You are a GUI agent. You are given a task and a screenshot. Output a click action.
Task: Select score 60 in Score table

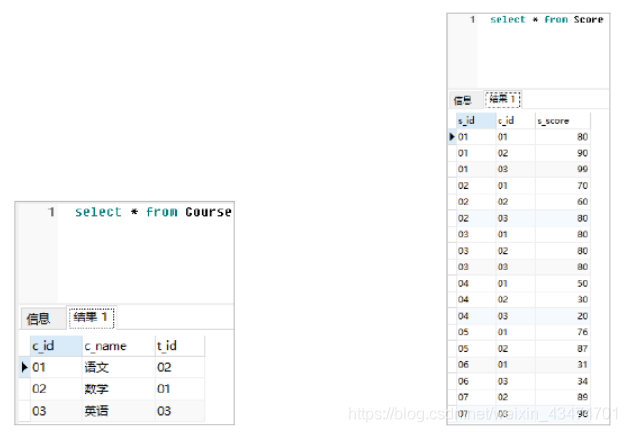pyautogui.click(x=563, y=202)
